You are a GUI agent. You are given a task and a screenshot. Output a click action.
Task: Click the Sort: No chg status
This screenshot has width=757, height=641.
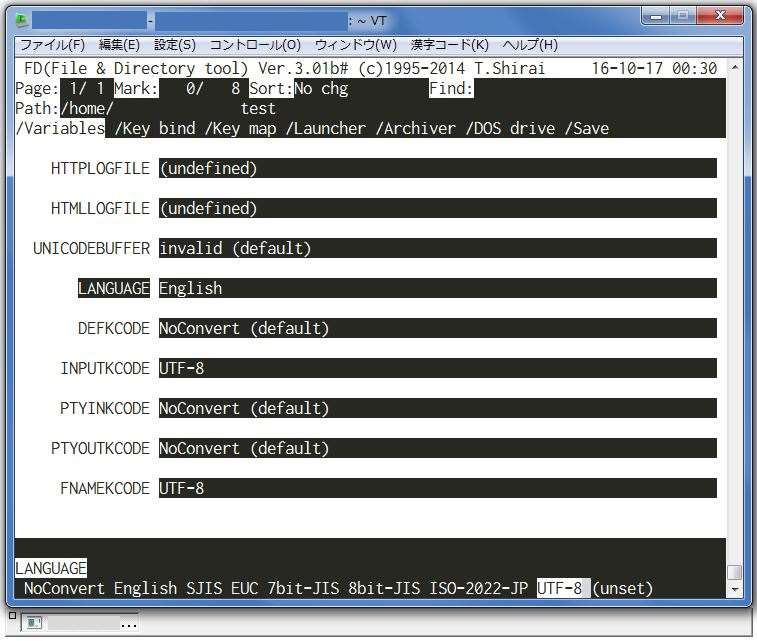click(298, 88)
